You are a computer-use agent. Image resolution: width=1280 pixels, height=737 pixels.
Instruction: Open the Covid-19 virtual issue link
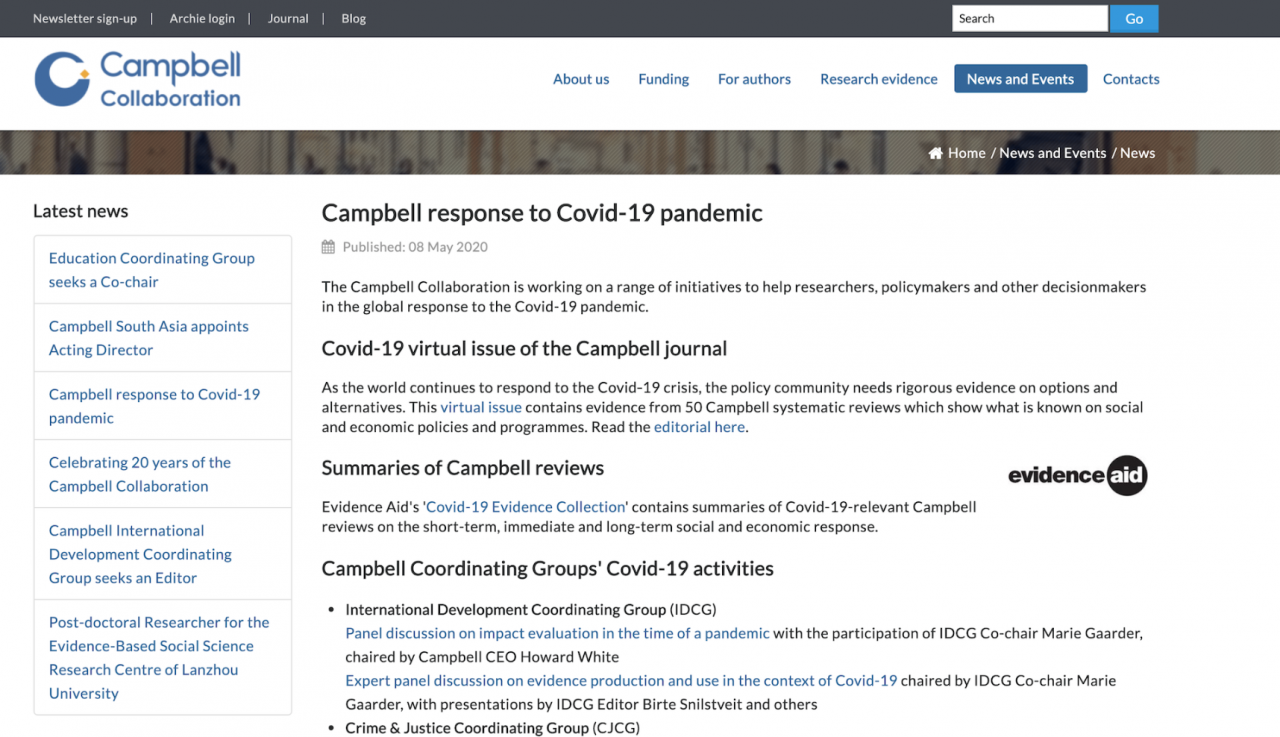(481, 407)
